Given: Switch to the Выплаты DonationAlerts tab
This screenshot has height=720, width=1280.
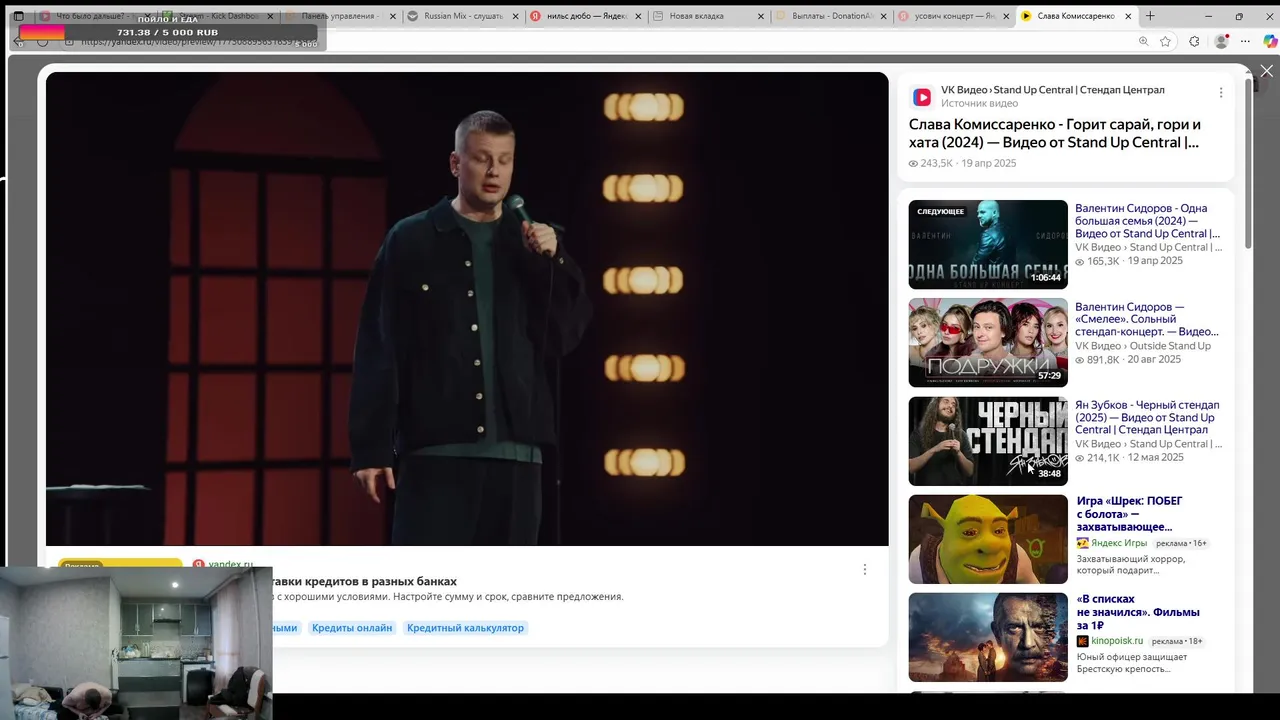Looking at the screenshot, I should point(830,16).
